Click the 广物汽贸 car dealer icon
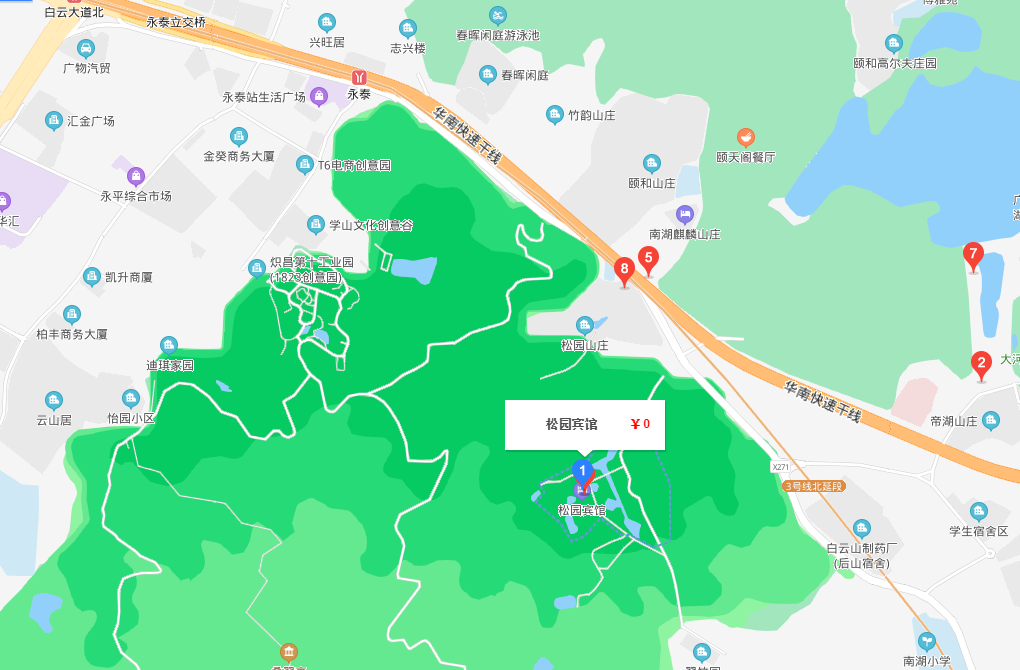This screenshot has width=1020, height=670. pos(86,48)
